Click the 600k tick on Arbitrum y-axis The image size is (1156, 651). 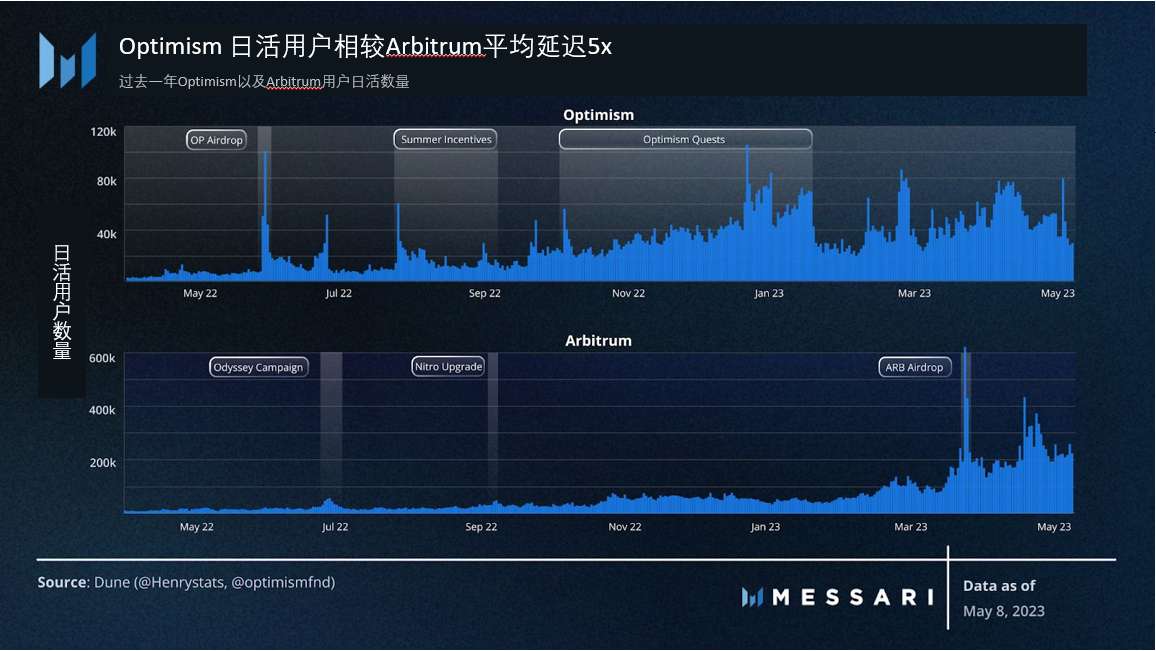coord(103,358)
